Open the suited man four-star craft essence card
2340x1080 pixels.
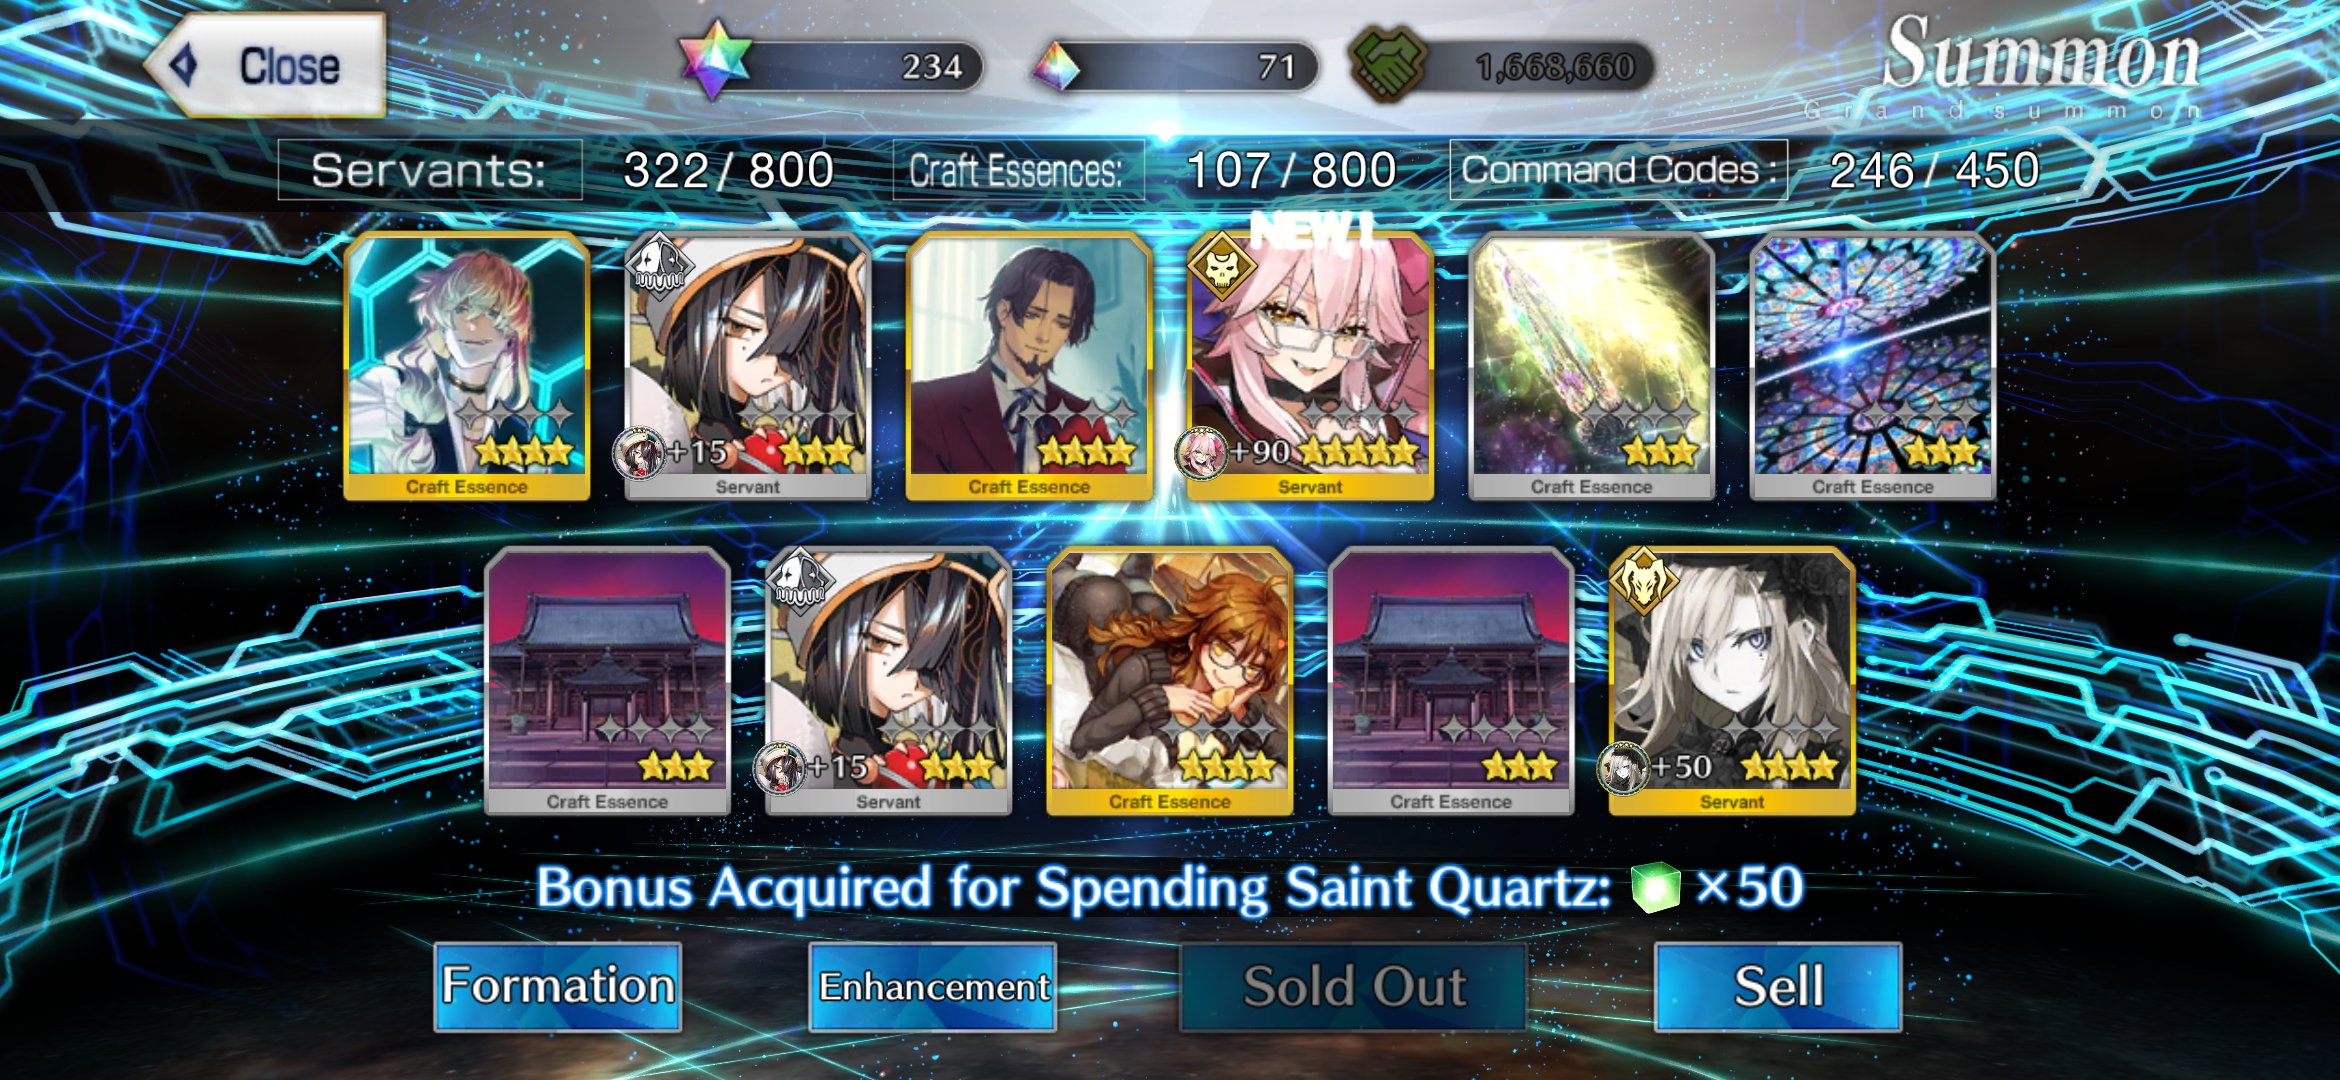pyautogui.click(x=1029, y=366)
